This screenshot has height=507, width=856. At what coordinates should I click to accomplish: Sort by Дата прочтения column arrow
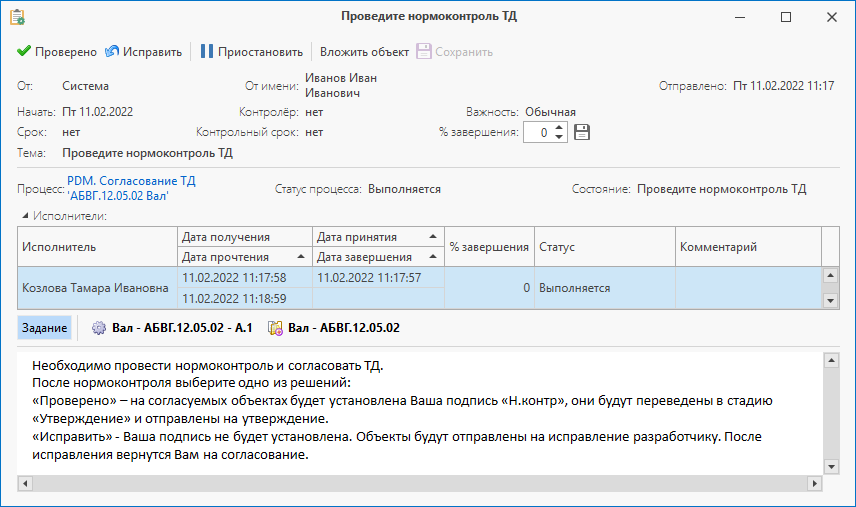point(300,257)
